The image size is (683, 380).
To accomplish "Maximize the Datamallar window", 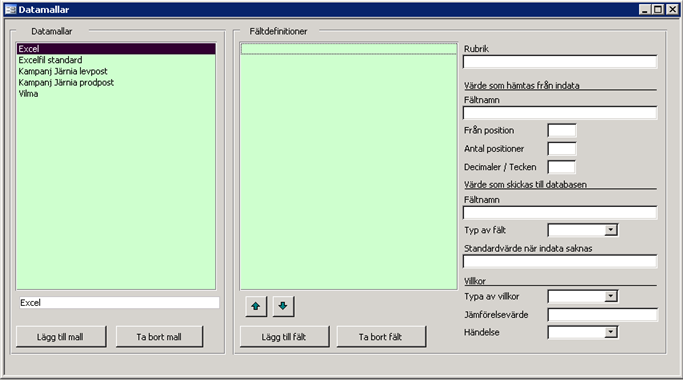I will pyautogui.click(x=658, y=10).
